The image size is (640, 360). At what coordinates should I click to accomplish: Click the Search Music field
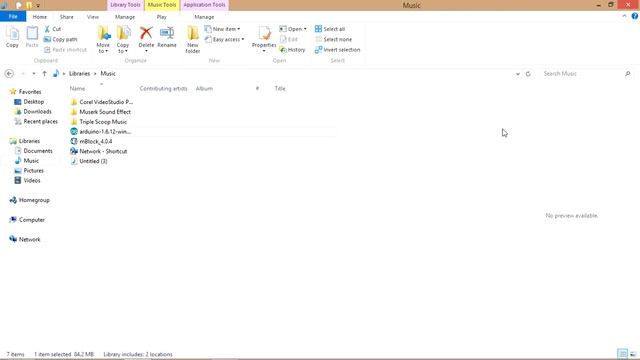582,73
